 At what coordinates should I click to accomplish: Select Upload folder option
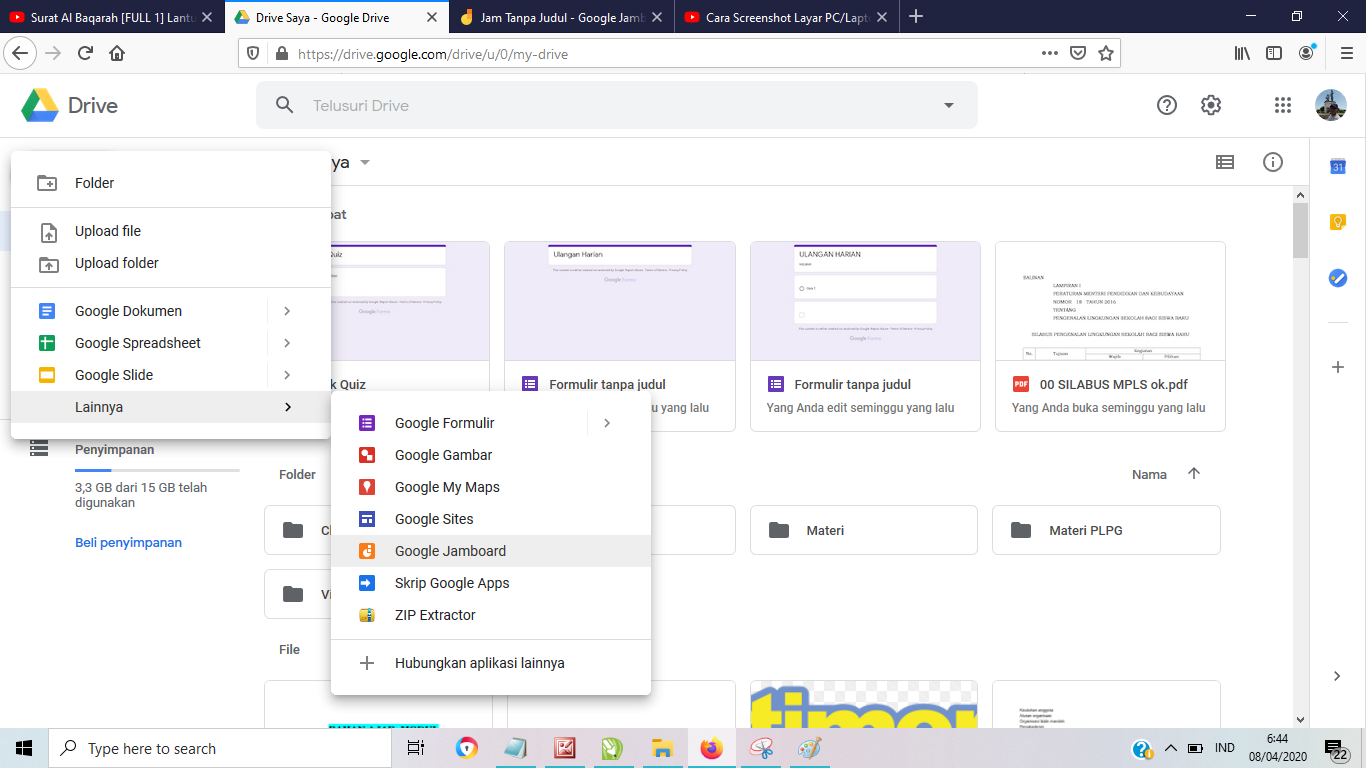tap(170, 263)
